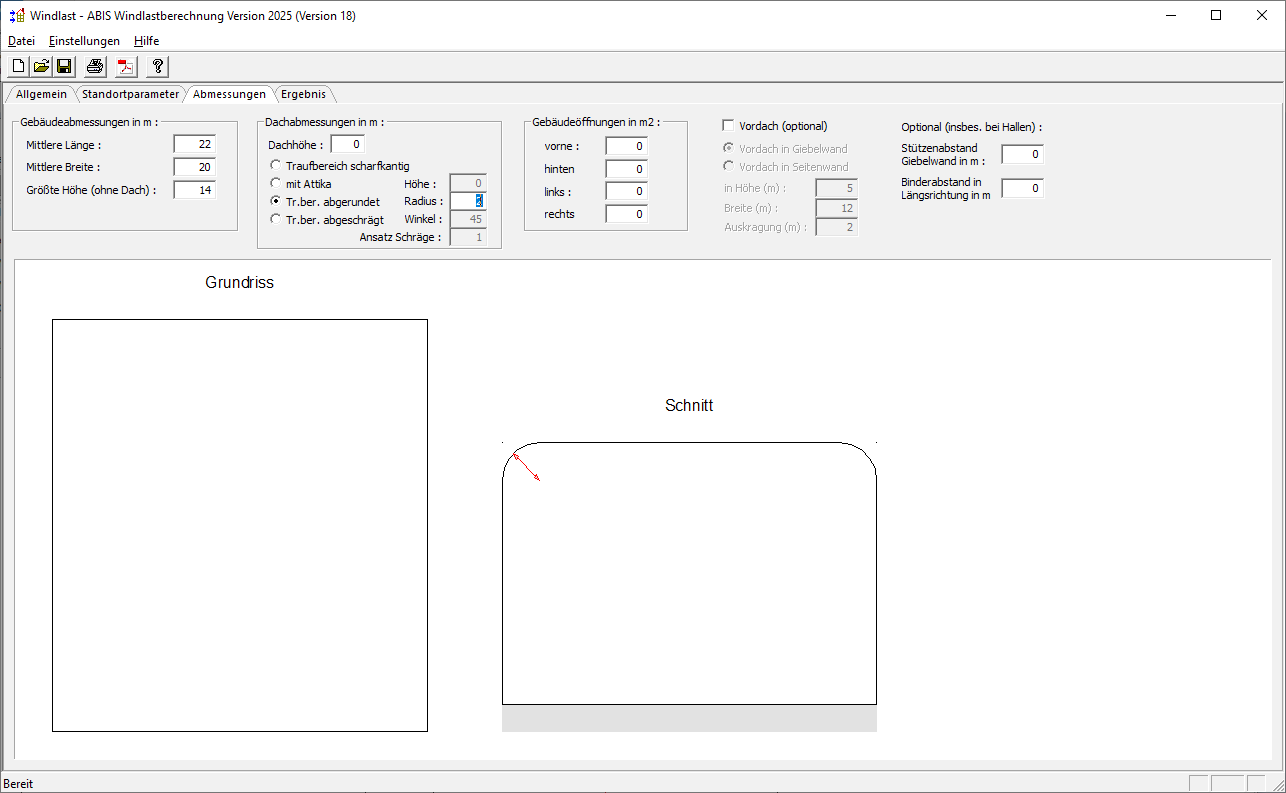Choose the mit Attika radio option

[276, 184]
